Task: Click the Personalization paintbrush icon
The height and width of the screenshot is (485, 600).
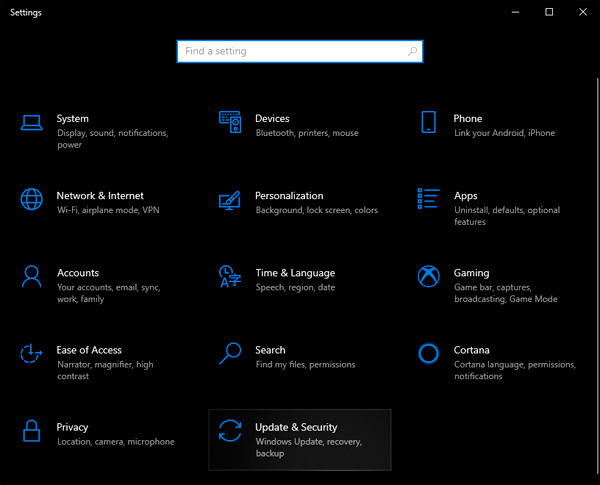Action: coord(230,200)
